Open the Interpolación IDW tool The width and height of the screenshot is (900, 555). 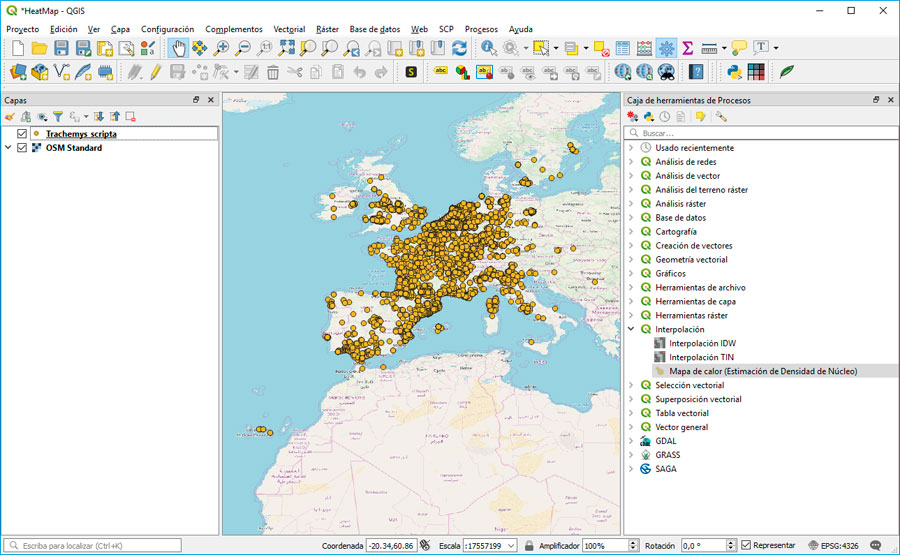(x=702, y=343)
